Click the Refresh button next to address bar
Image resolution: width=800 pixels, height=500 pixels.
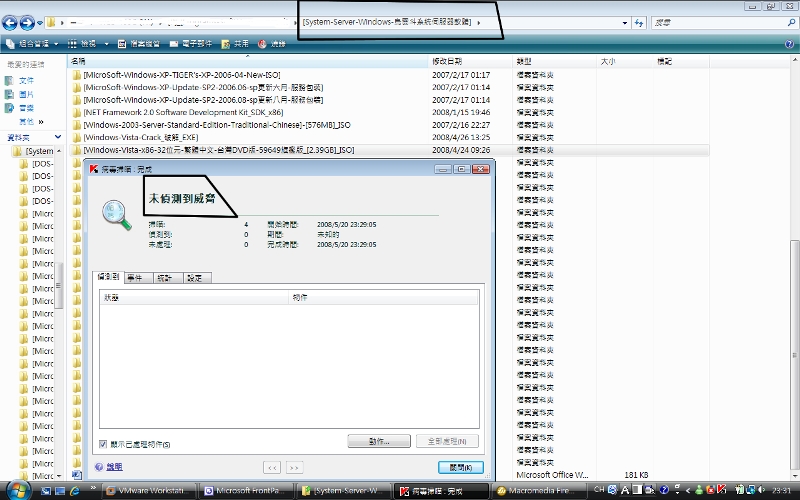[x=639, y=23]
